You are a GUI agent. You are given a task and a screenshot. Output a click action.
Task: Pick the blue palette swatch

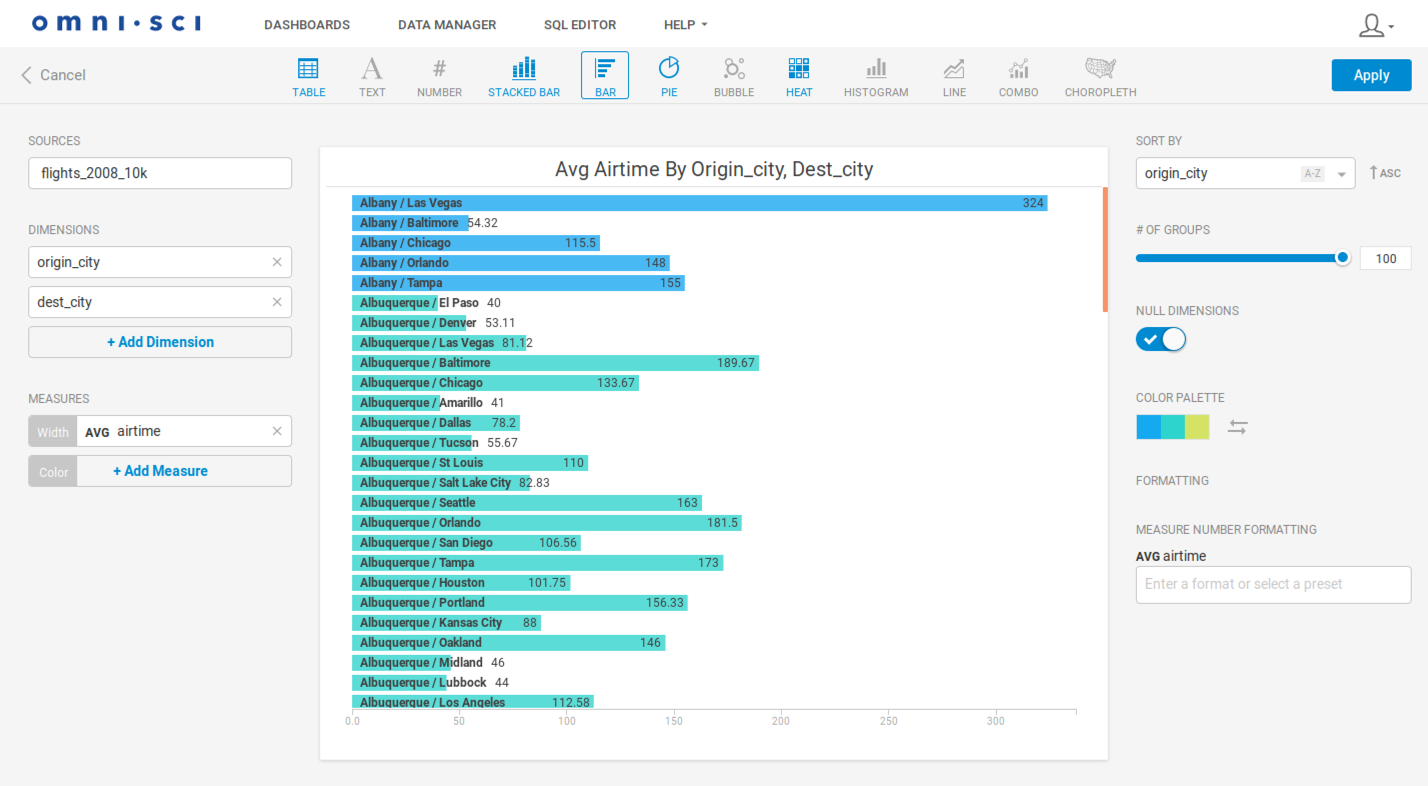pos(1148,427)
